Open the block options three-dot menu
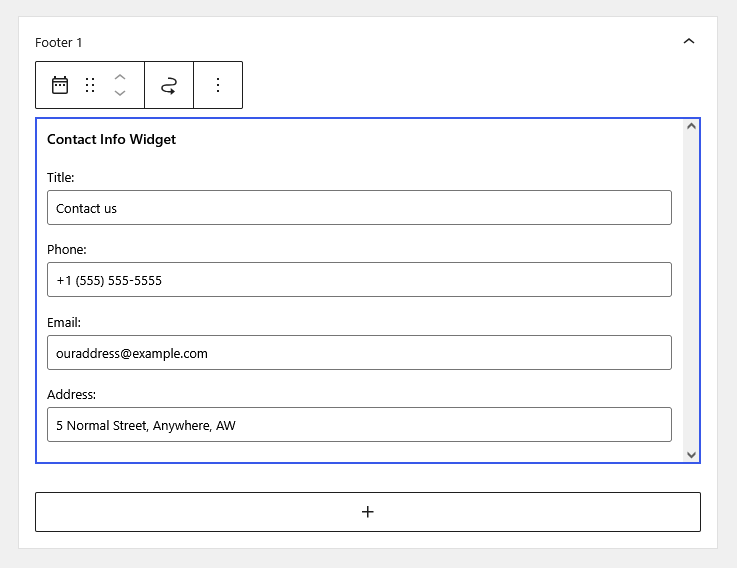The image size is (737, 568). [218, 85]
